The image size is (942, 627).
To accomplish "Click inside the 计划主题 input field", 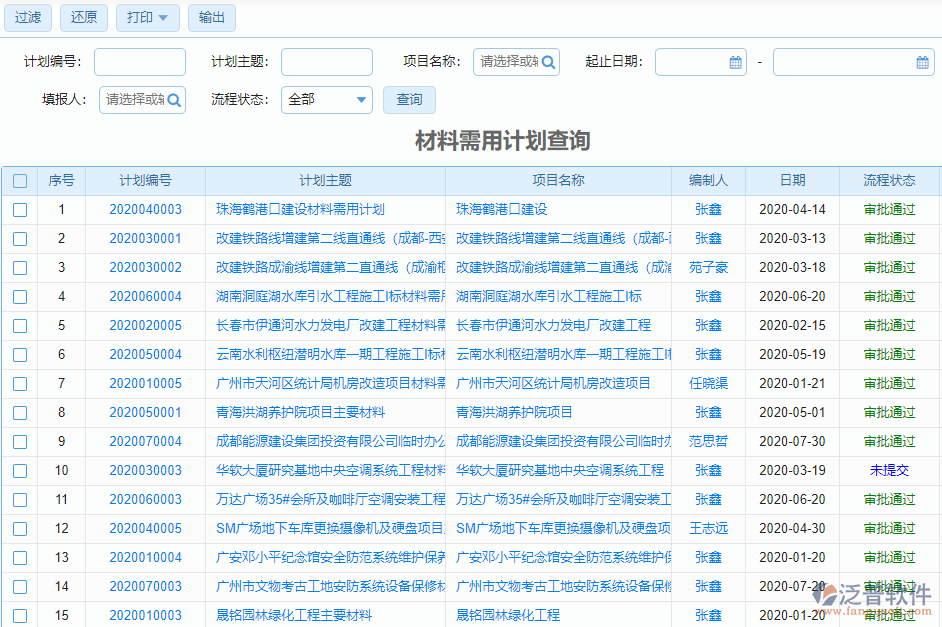I will (326, 61).
